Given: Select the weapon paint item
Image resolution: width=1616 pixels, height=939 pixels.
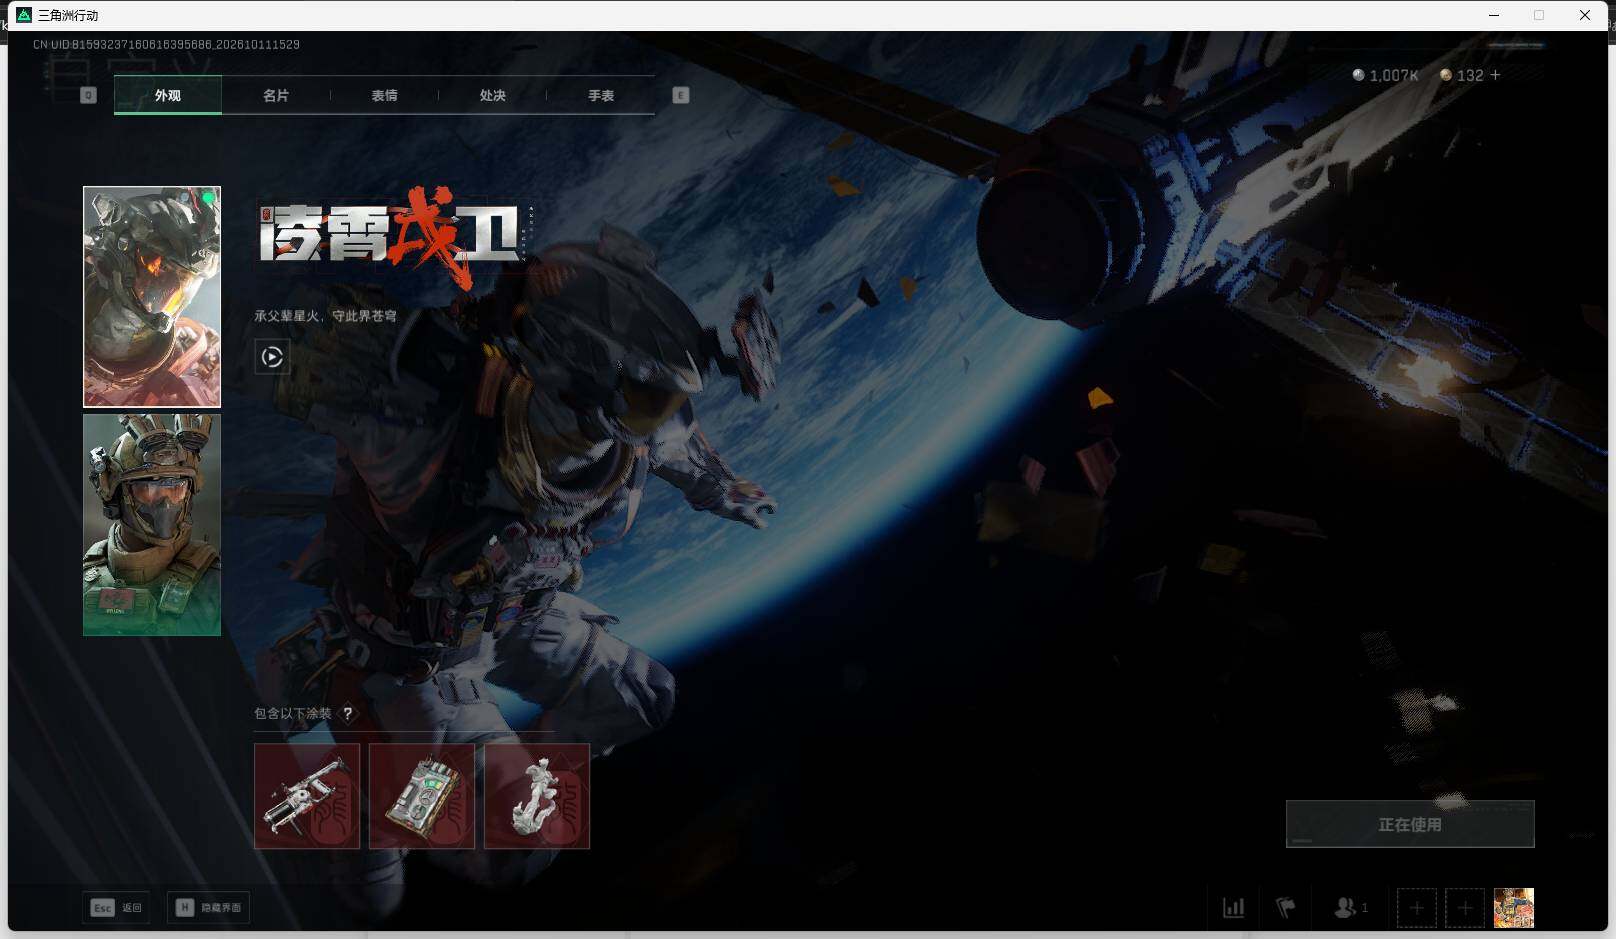Looking at the screenshot, I should (x=307, y=796).
